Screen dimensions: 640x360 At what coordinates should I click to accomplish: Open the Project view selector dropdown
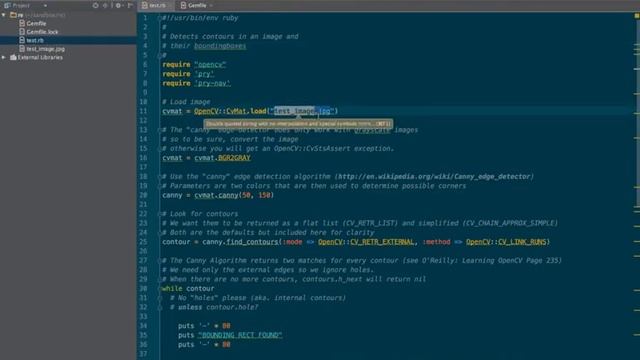(45, 6)
